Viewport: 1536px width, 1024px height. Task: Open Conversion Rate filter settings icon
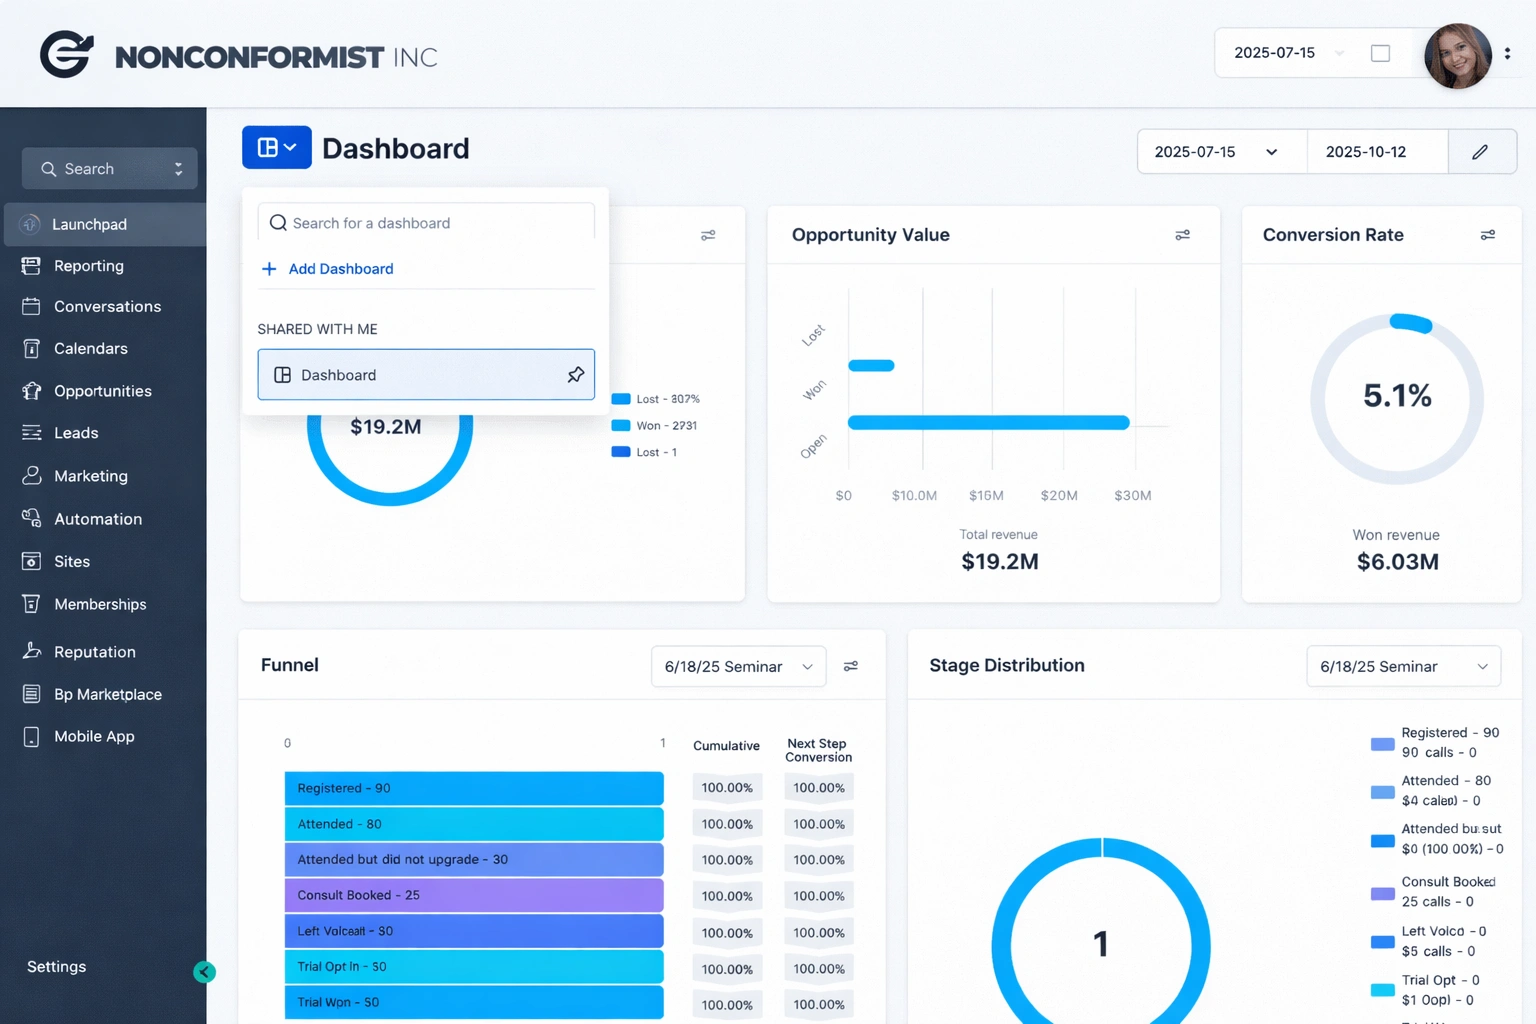(1487, 235)
